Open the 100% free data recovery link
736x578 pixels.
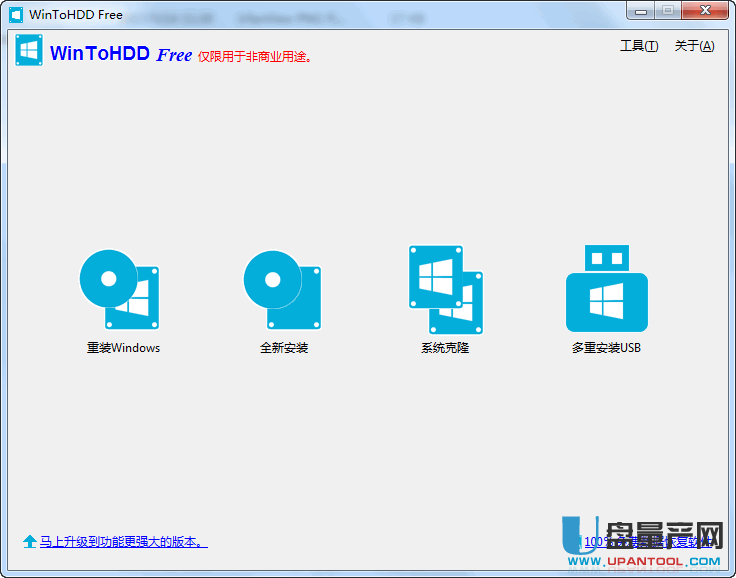(648, 542)
